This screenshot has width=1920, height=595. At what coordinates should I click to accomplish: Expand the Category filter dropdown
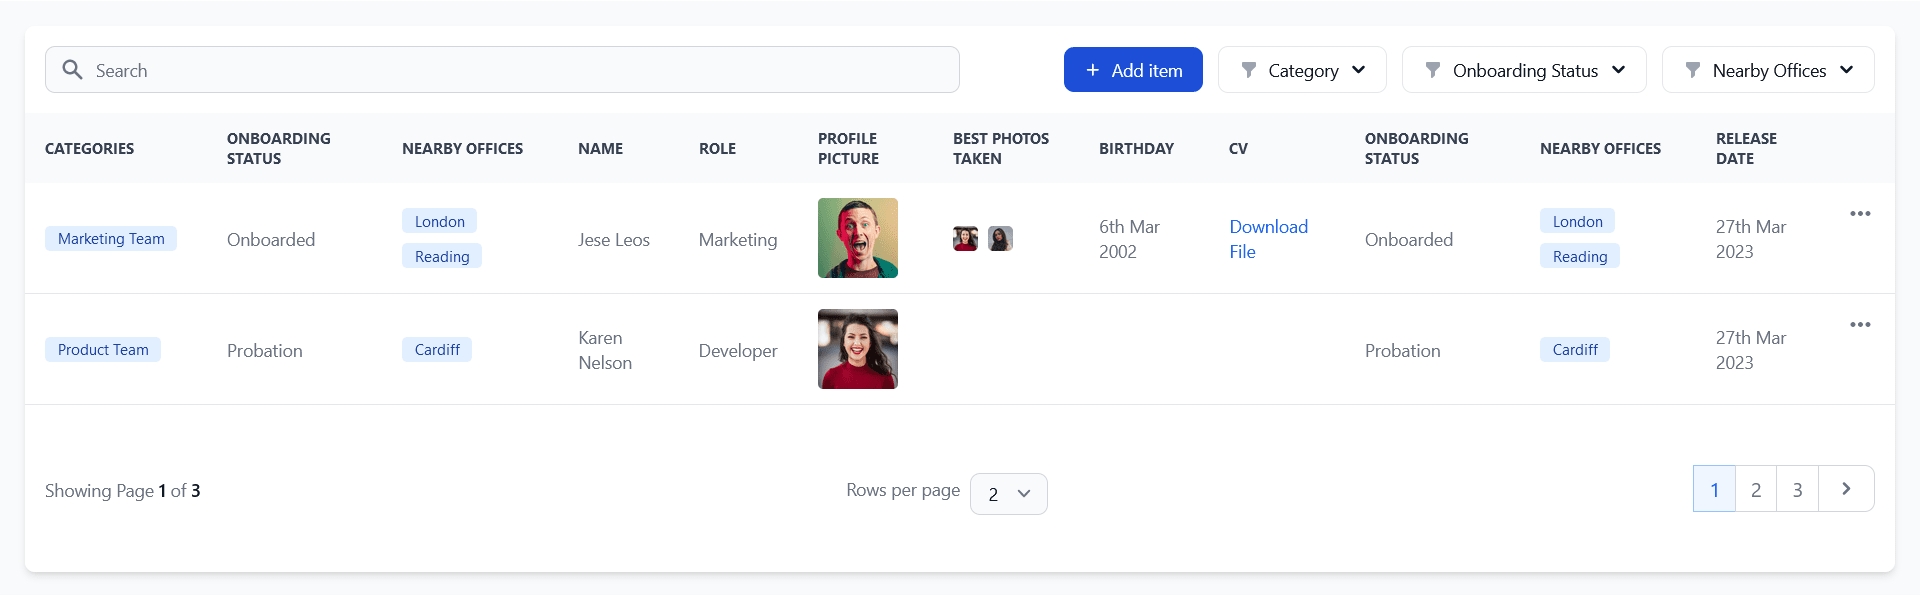[x=1302, y=70]
